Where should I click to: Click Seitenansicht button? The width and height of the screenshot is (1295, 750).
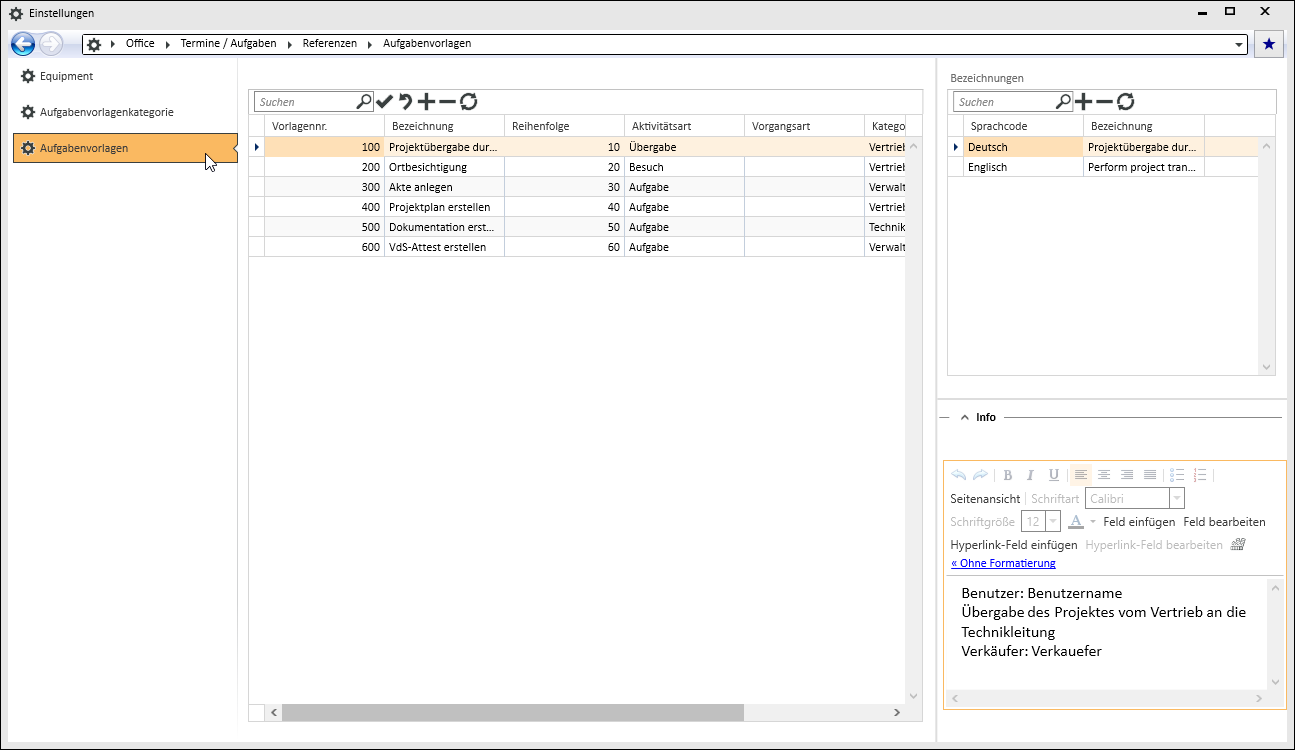coord(985,498)
